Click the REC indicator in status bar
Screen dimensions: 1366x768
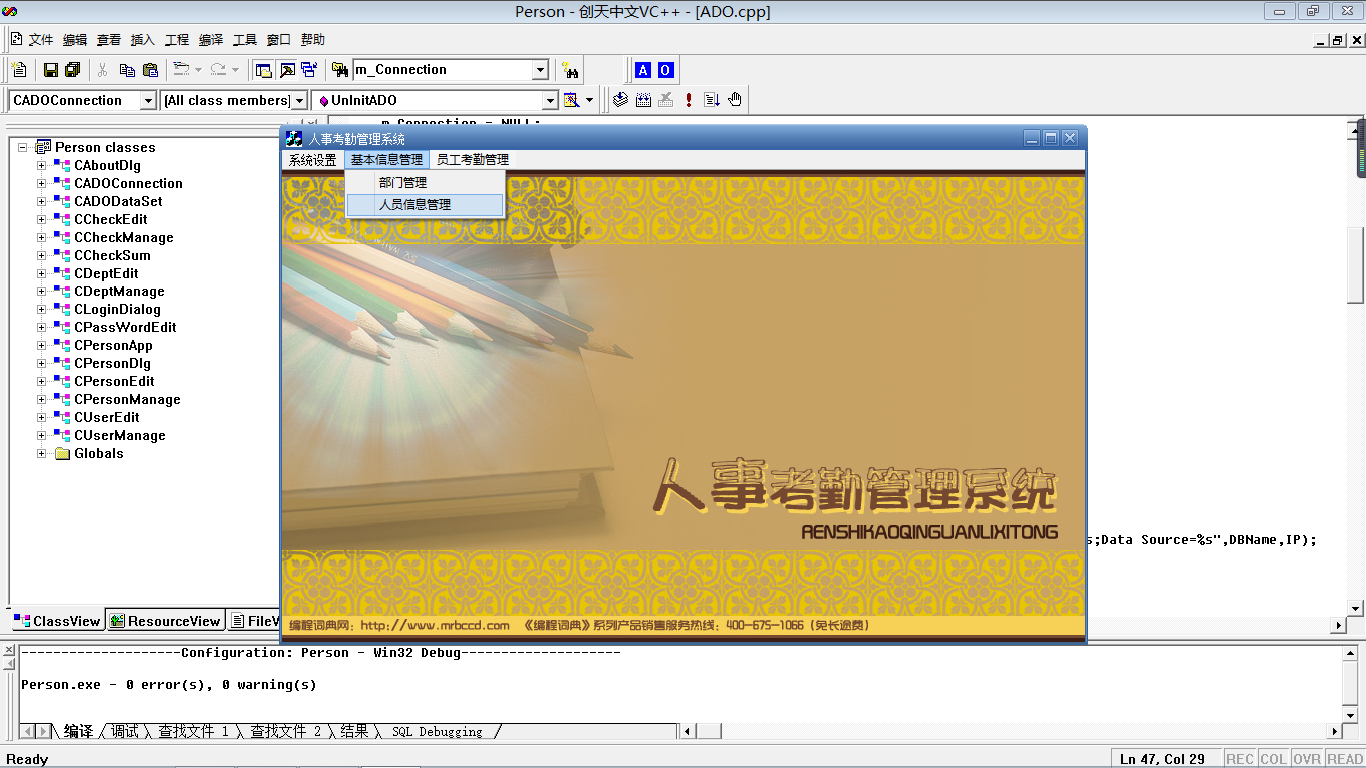1240,759
